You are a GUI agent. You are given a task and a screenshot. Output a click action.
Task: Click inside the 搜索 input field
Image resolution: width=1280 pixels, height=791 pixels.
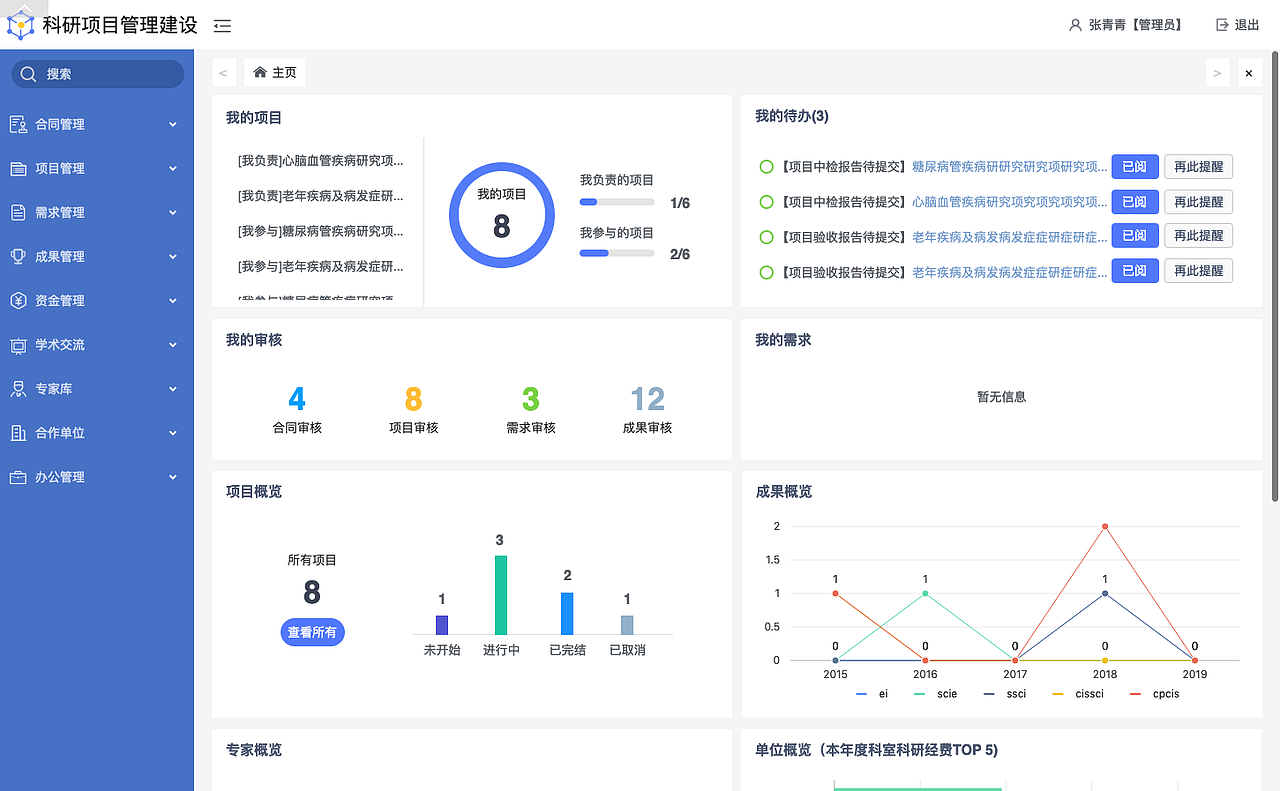(97, 73)
